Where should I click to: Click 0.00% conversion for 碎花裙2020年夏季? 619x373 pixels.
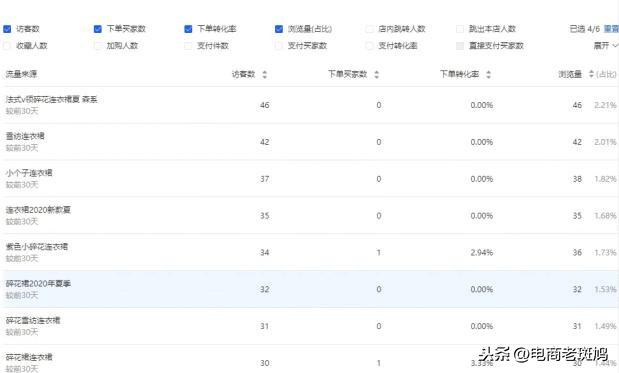click(x=482, y=289)
